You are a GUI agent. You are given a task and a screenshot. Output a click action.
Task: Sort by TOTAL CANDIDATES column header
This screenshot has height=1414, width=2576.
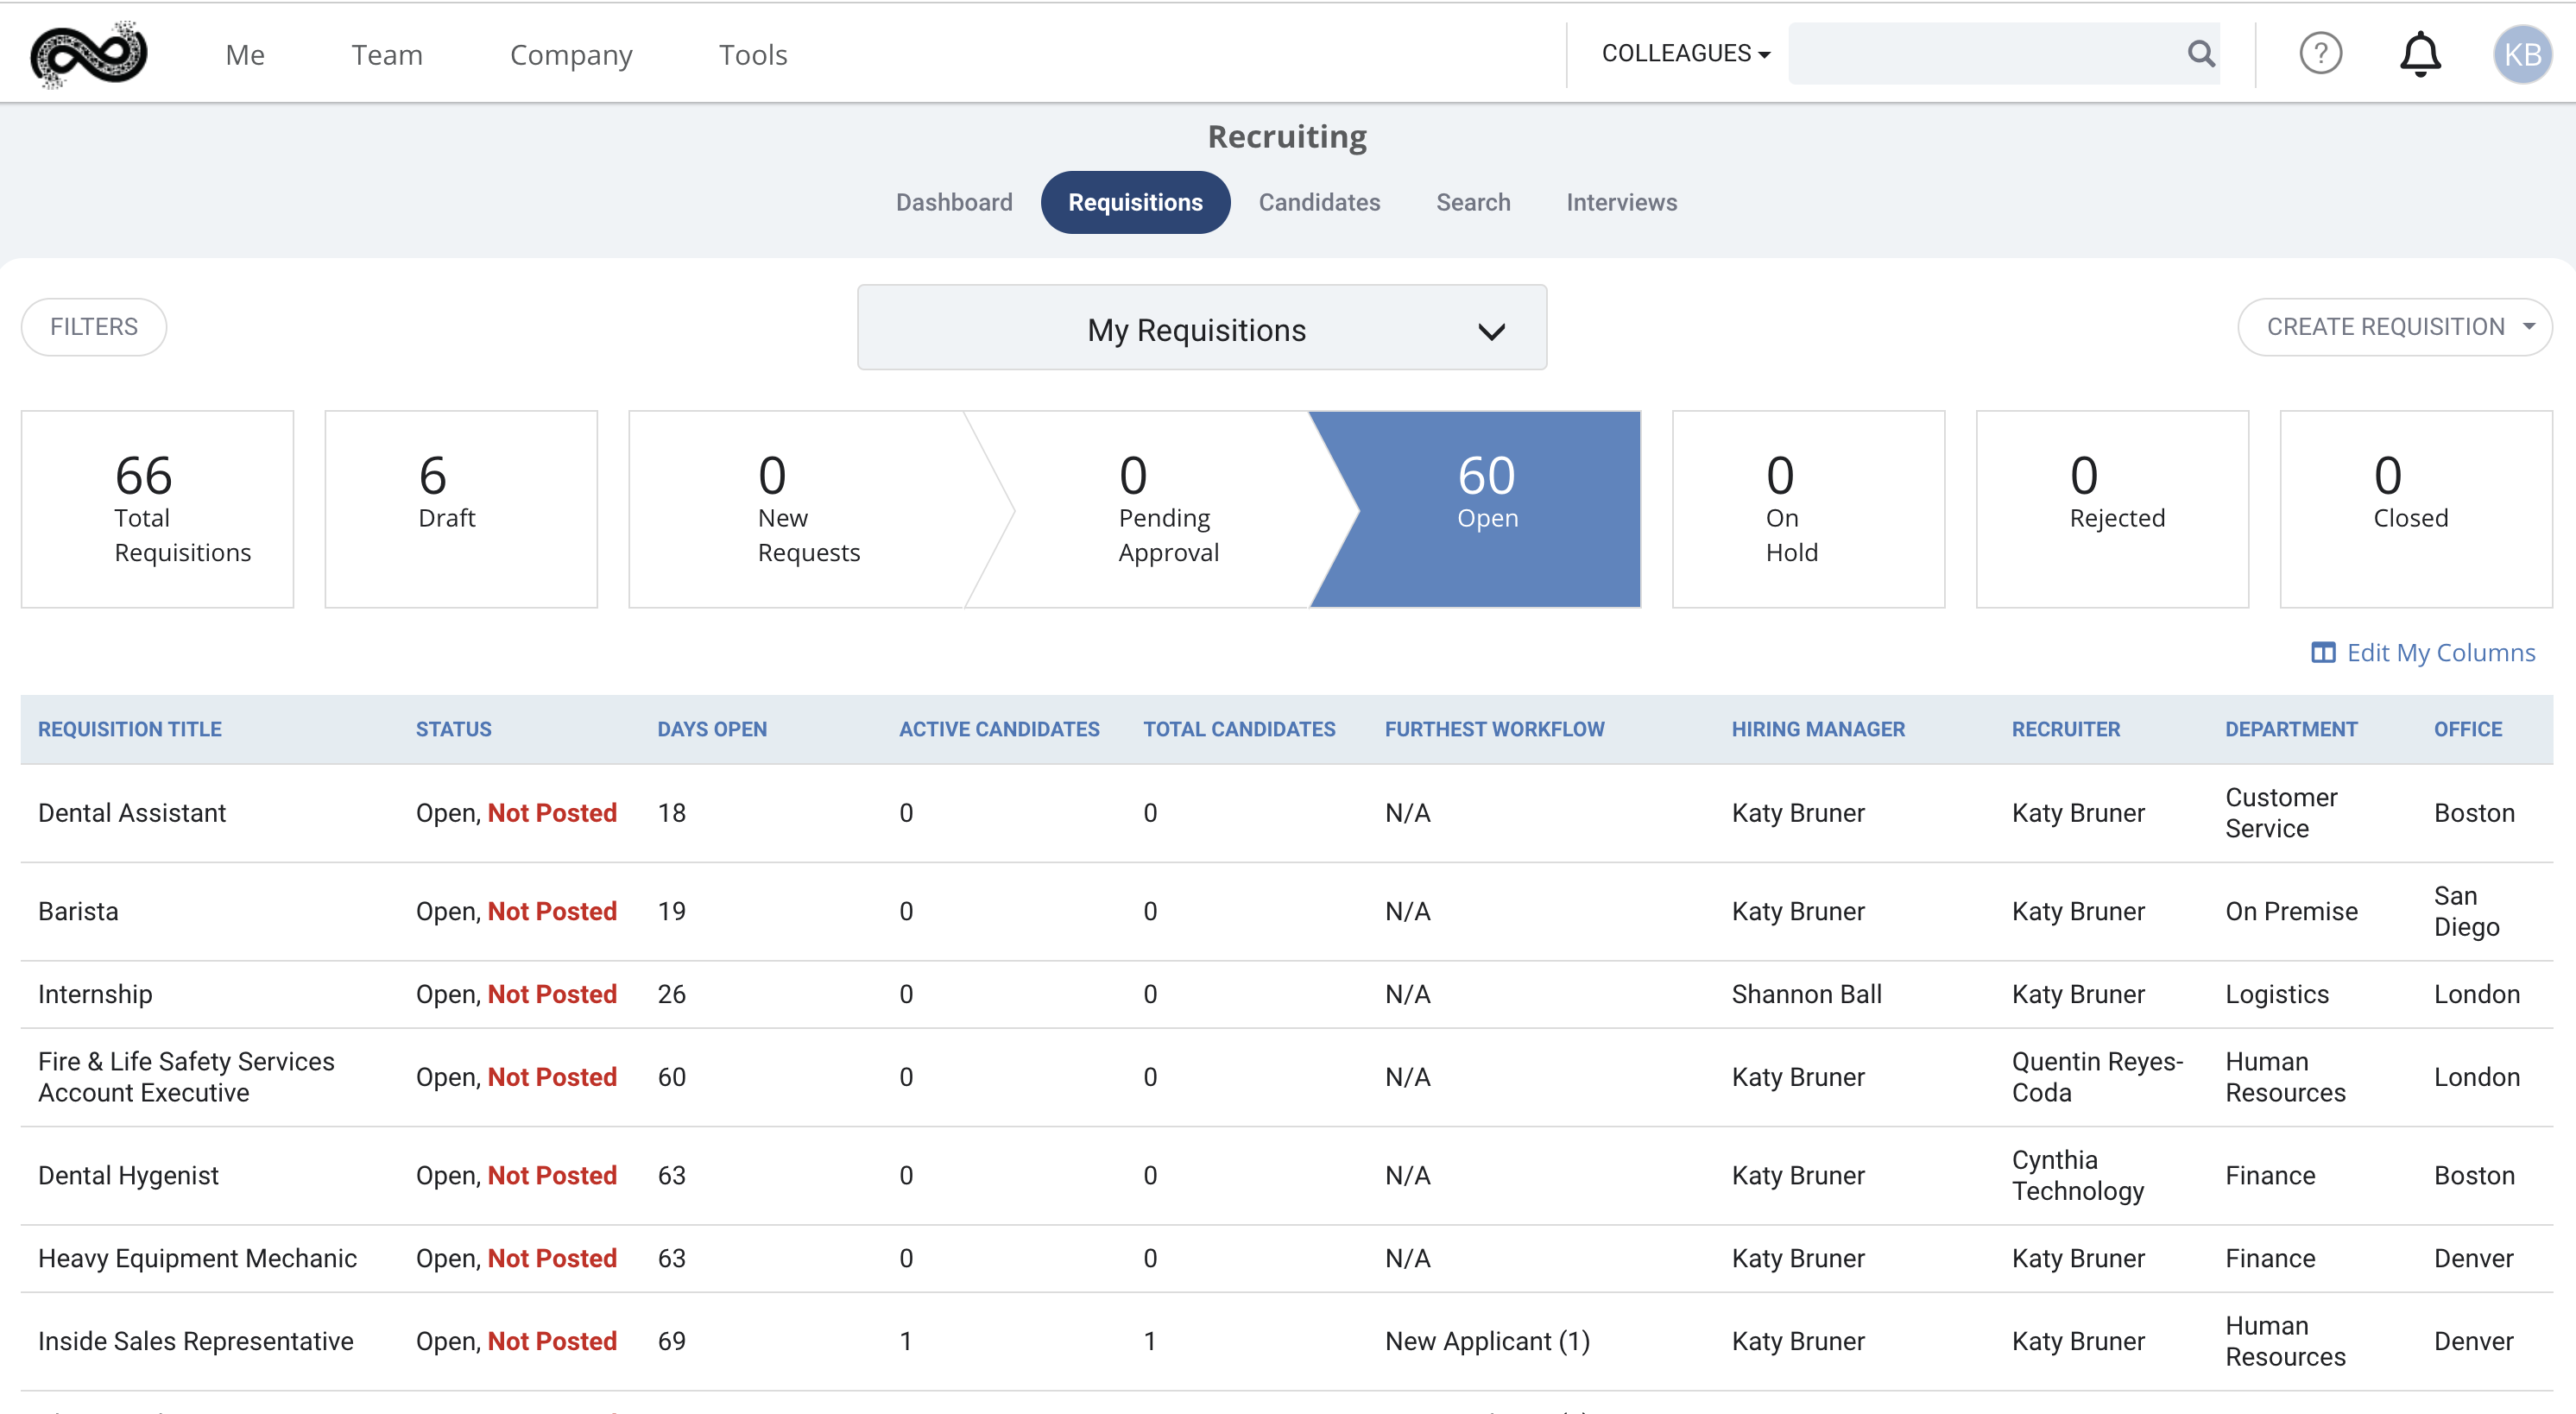click(1239, 729)
